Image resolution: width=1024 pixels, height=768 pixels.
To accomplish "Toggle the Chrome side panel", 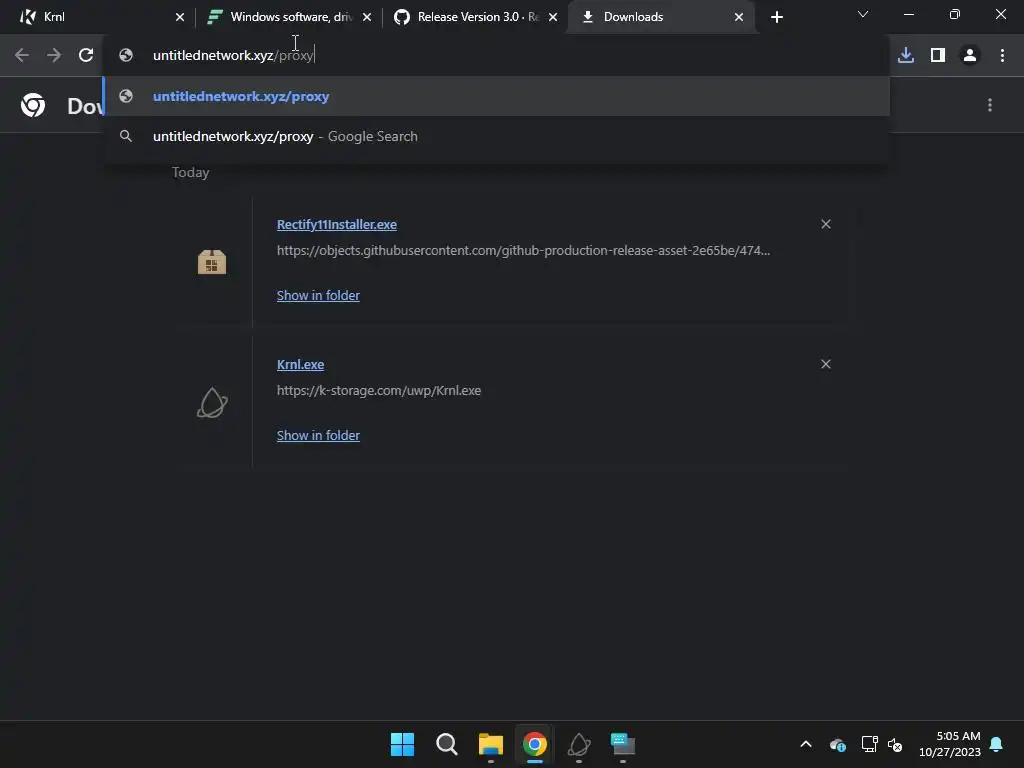I will point(938,56).
